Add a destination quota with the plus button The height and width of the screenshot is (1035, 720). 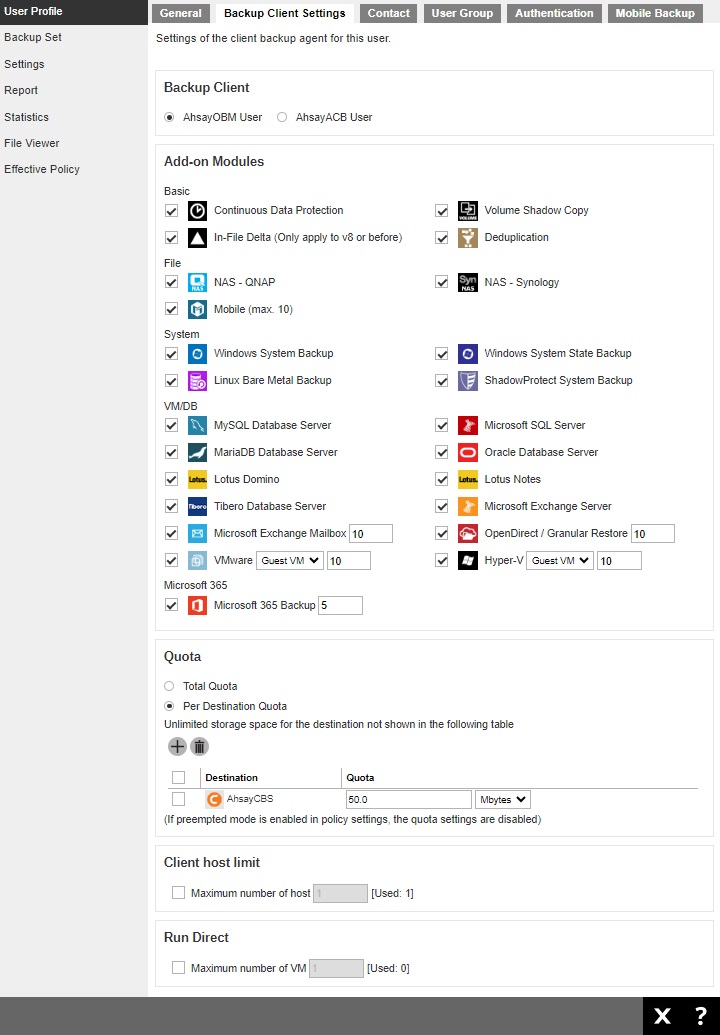[177, 747]
